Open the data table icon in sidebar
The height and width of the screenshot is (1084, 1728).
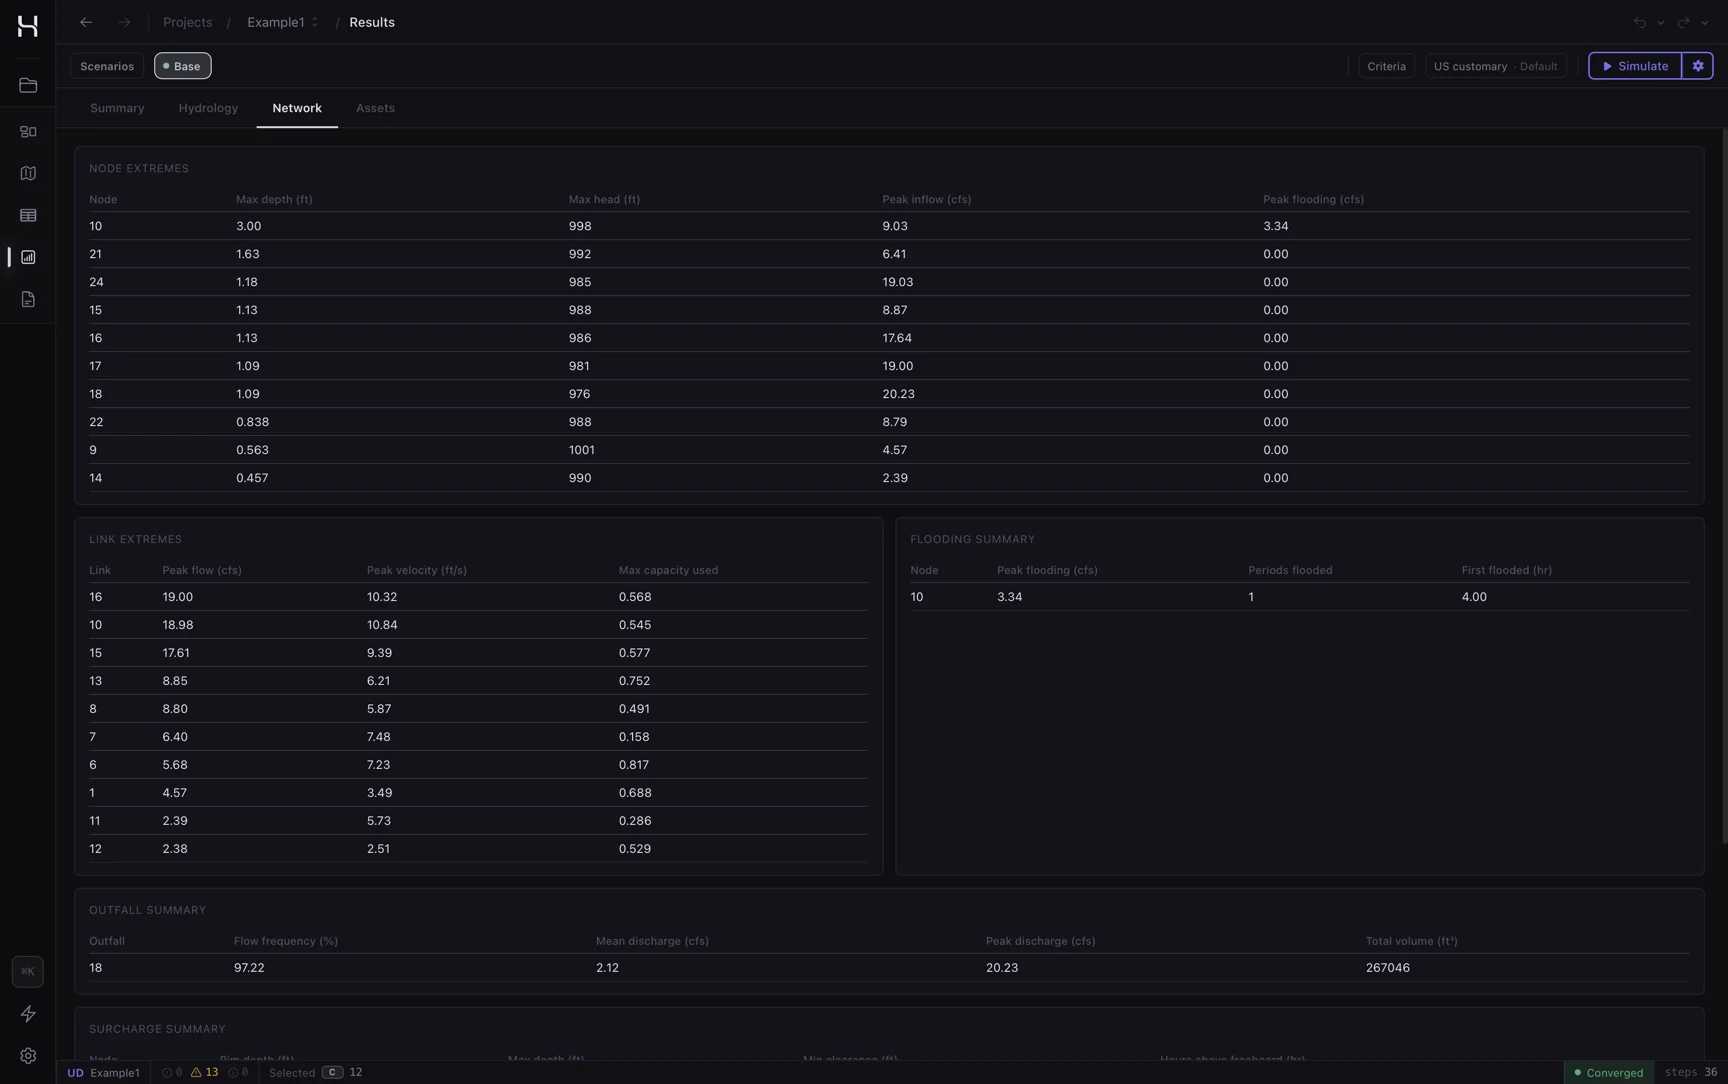point(28,216)
